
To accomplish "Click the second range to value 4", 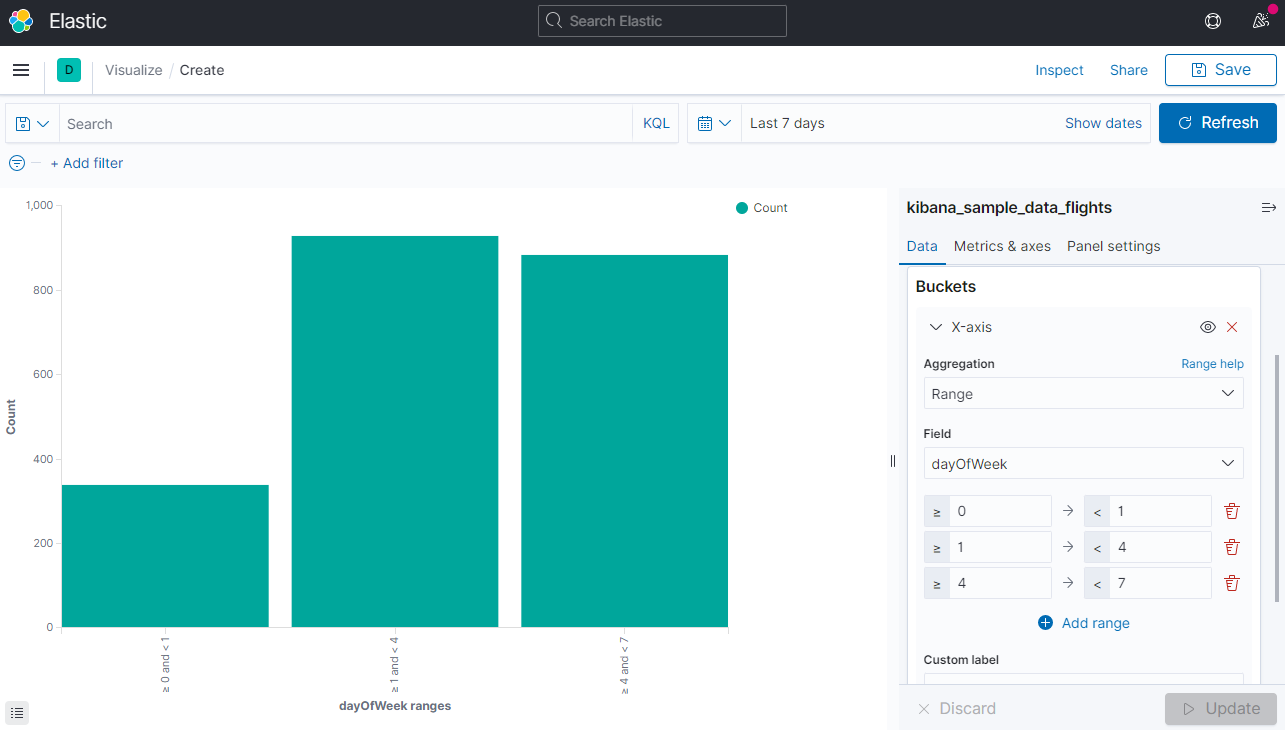I will click(1160, 547).
